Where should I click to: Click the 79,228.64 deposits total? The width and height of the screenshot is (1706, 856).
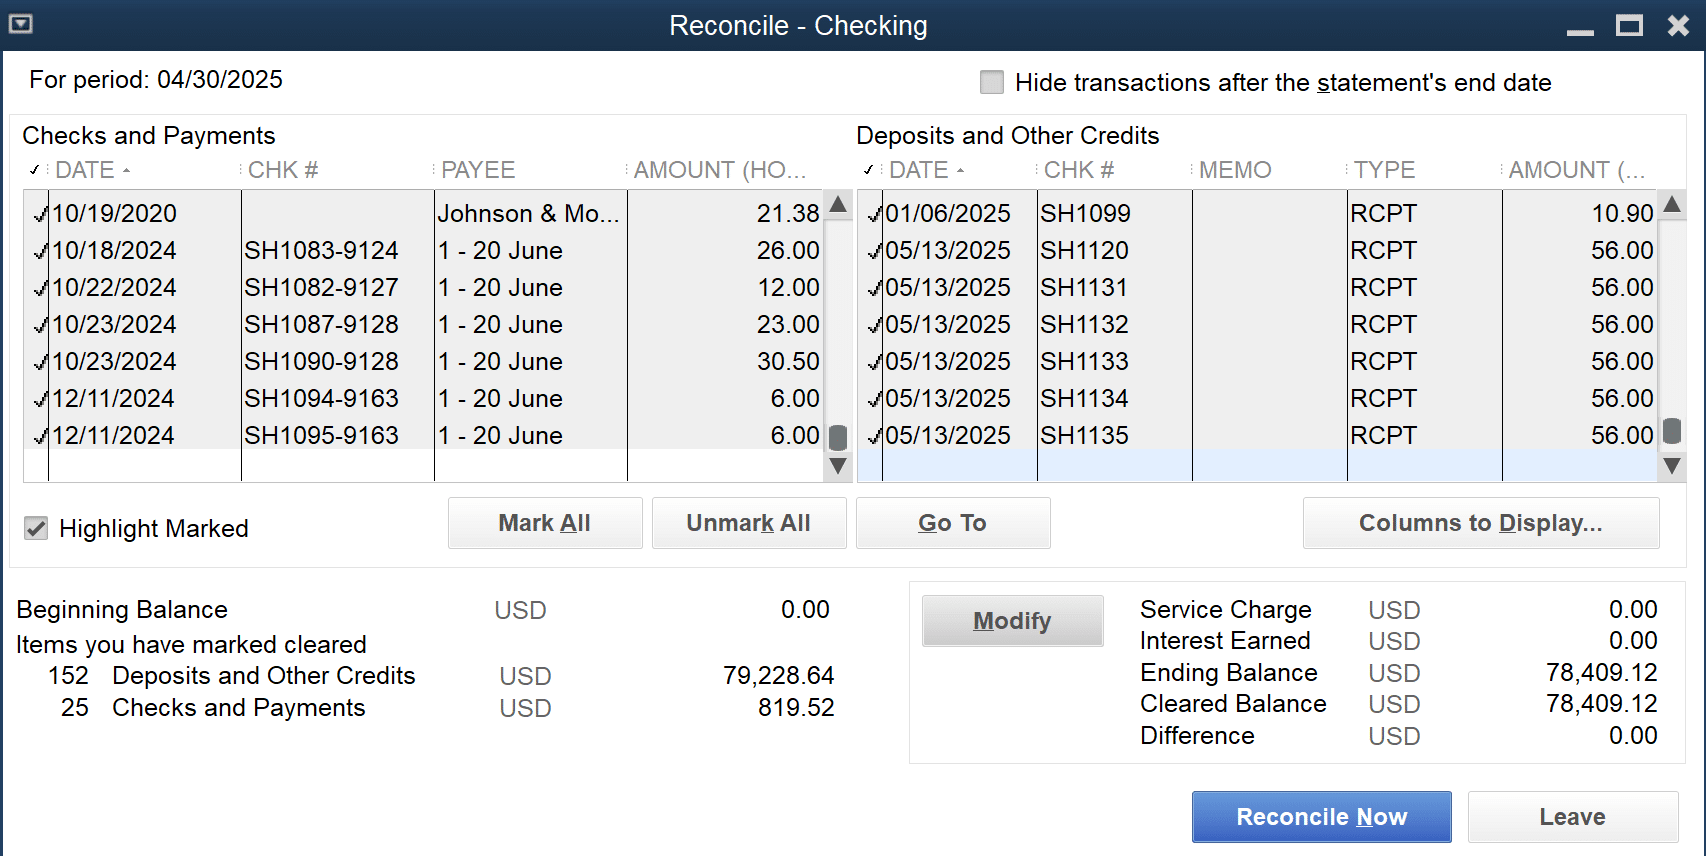778,676
